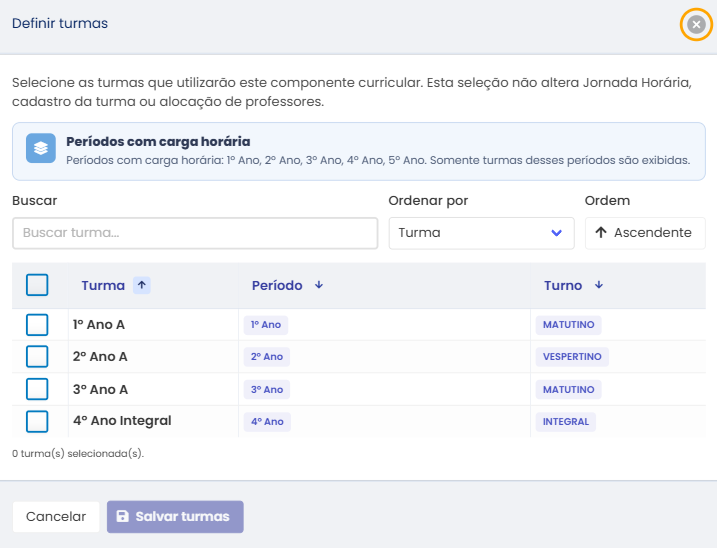Screen dimensions: 717x549
Task: Sort by the Período column header
Action: point(277,286)
